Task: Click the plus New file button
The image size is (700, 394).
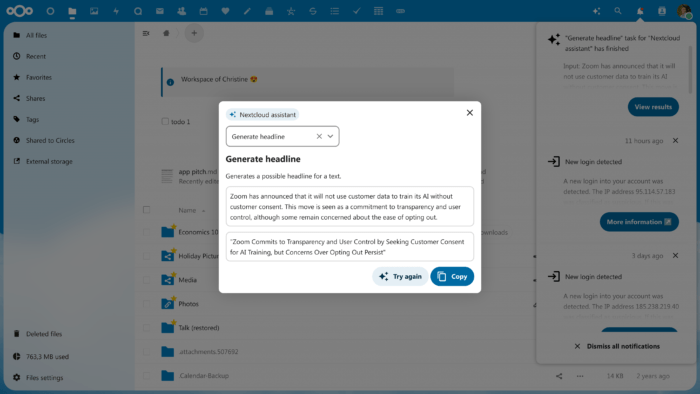Action: [x=194, y=33]
